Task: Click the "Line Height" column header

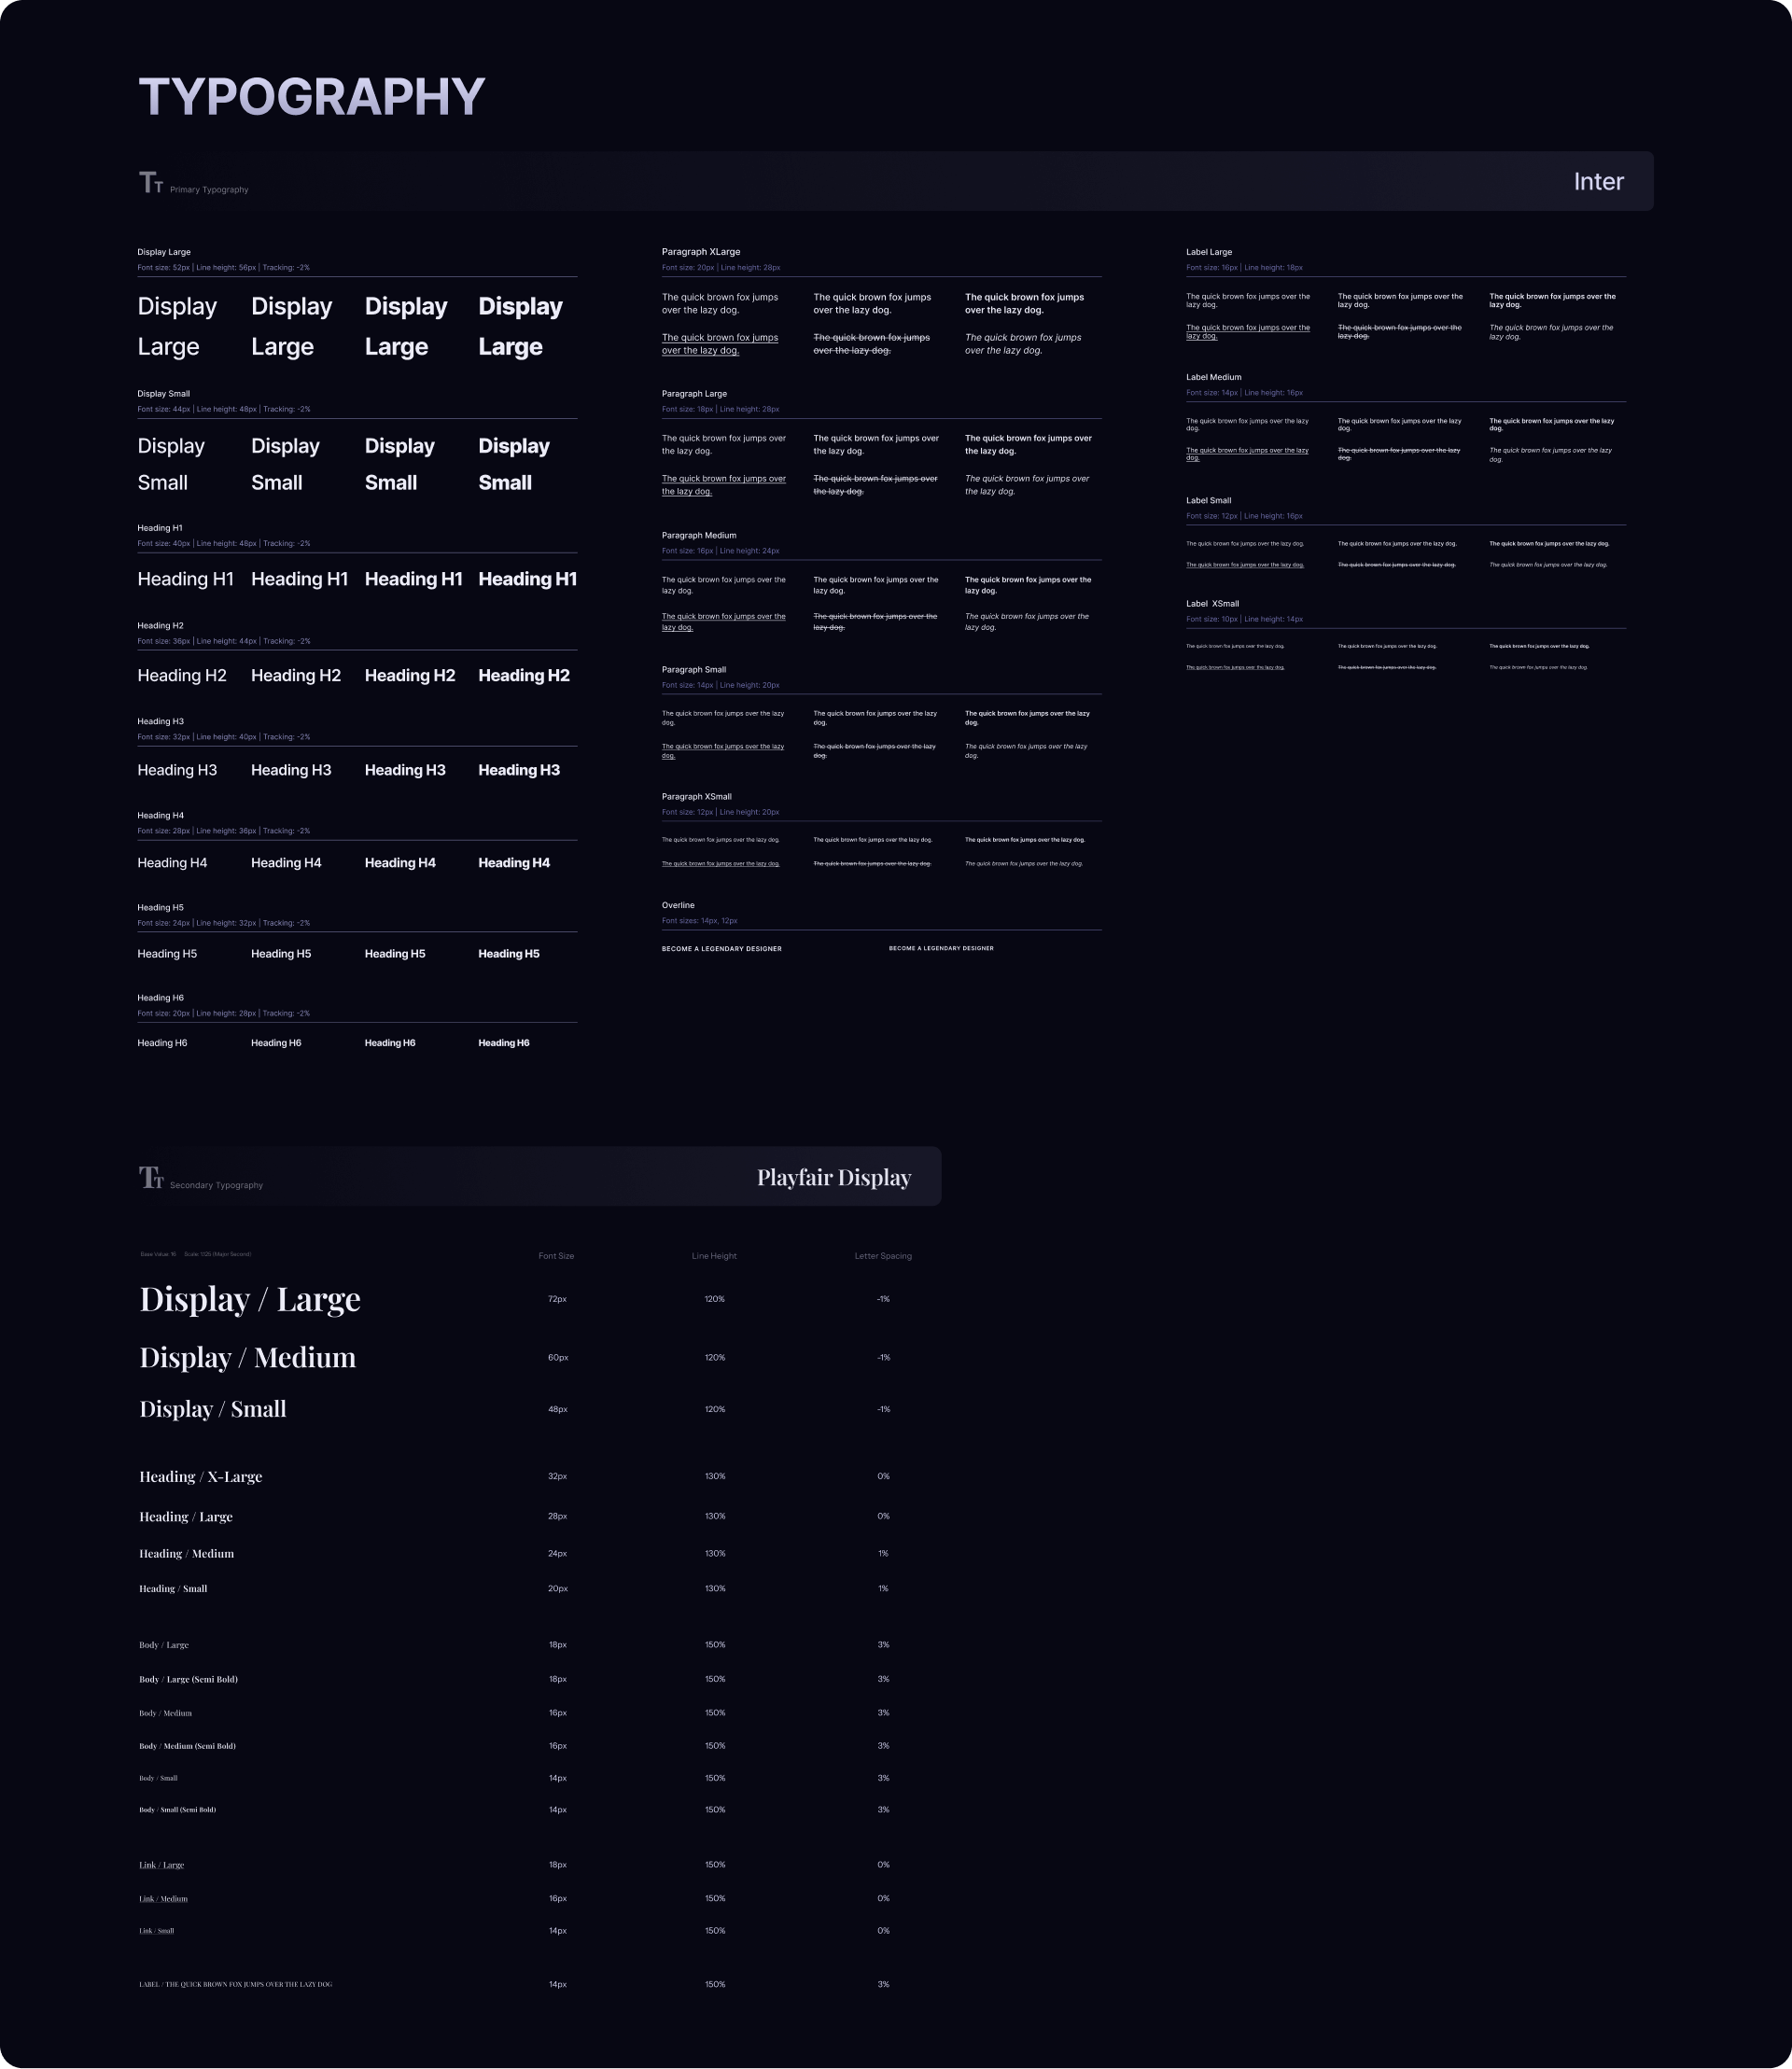Action: pos(714,1256)
